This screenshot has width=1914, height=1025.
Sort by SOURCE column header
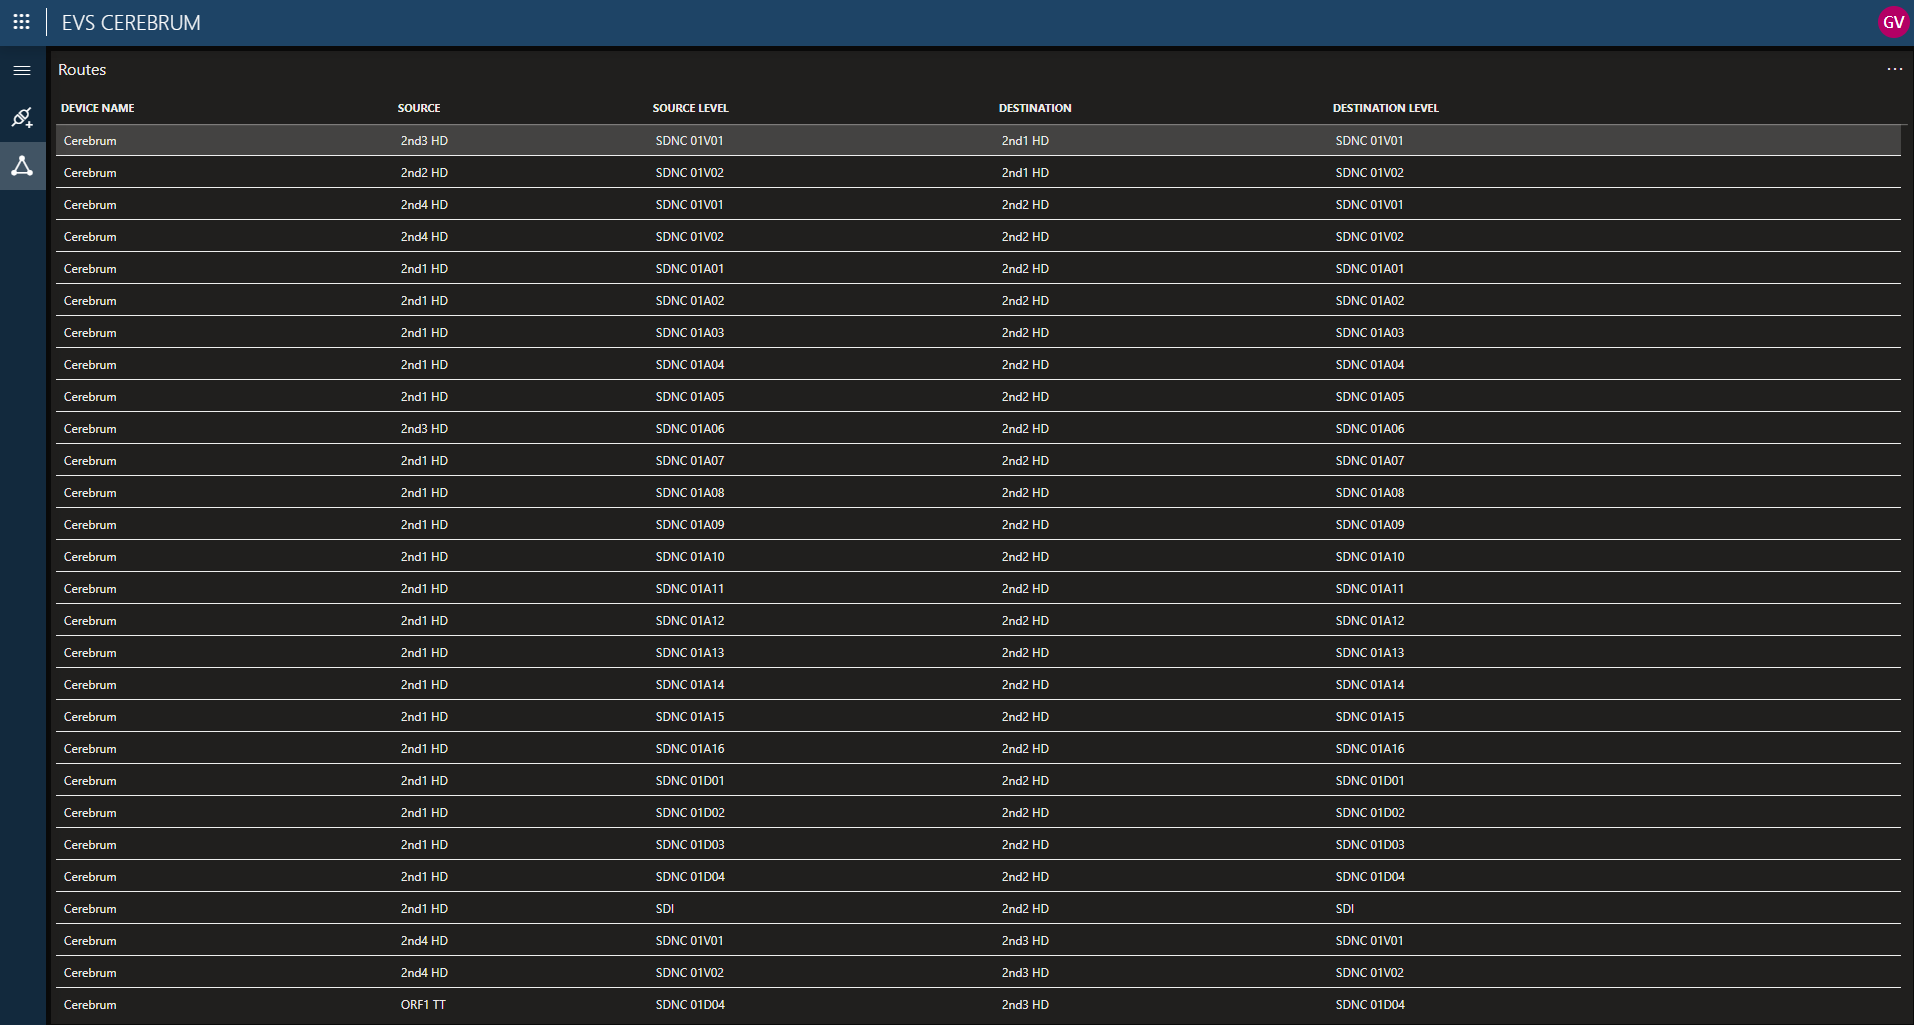[x=419, y=108]
